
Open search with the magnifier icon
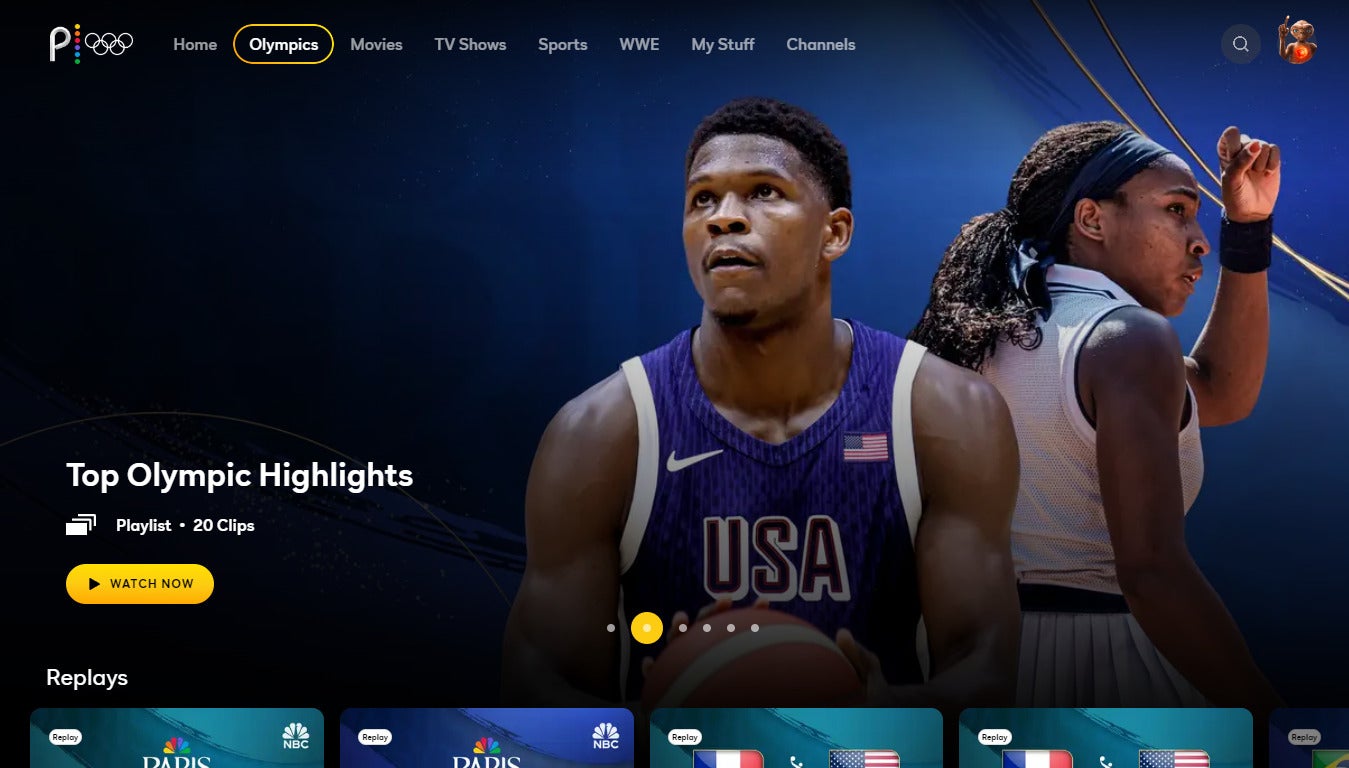(x=1241, y=44)
